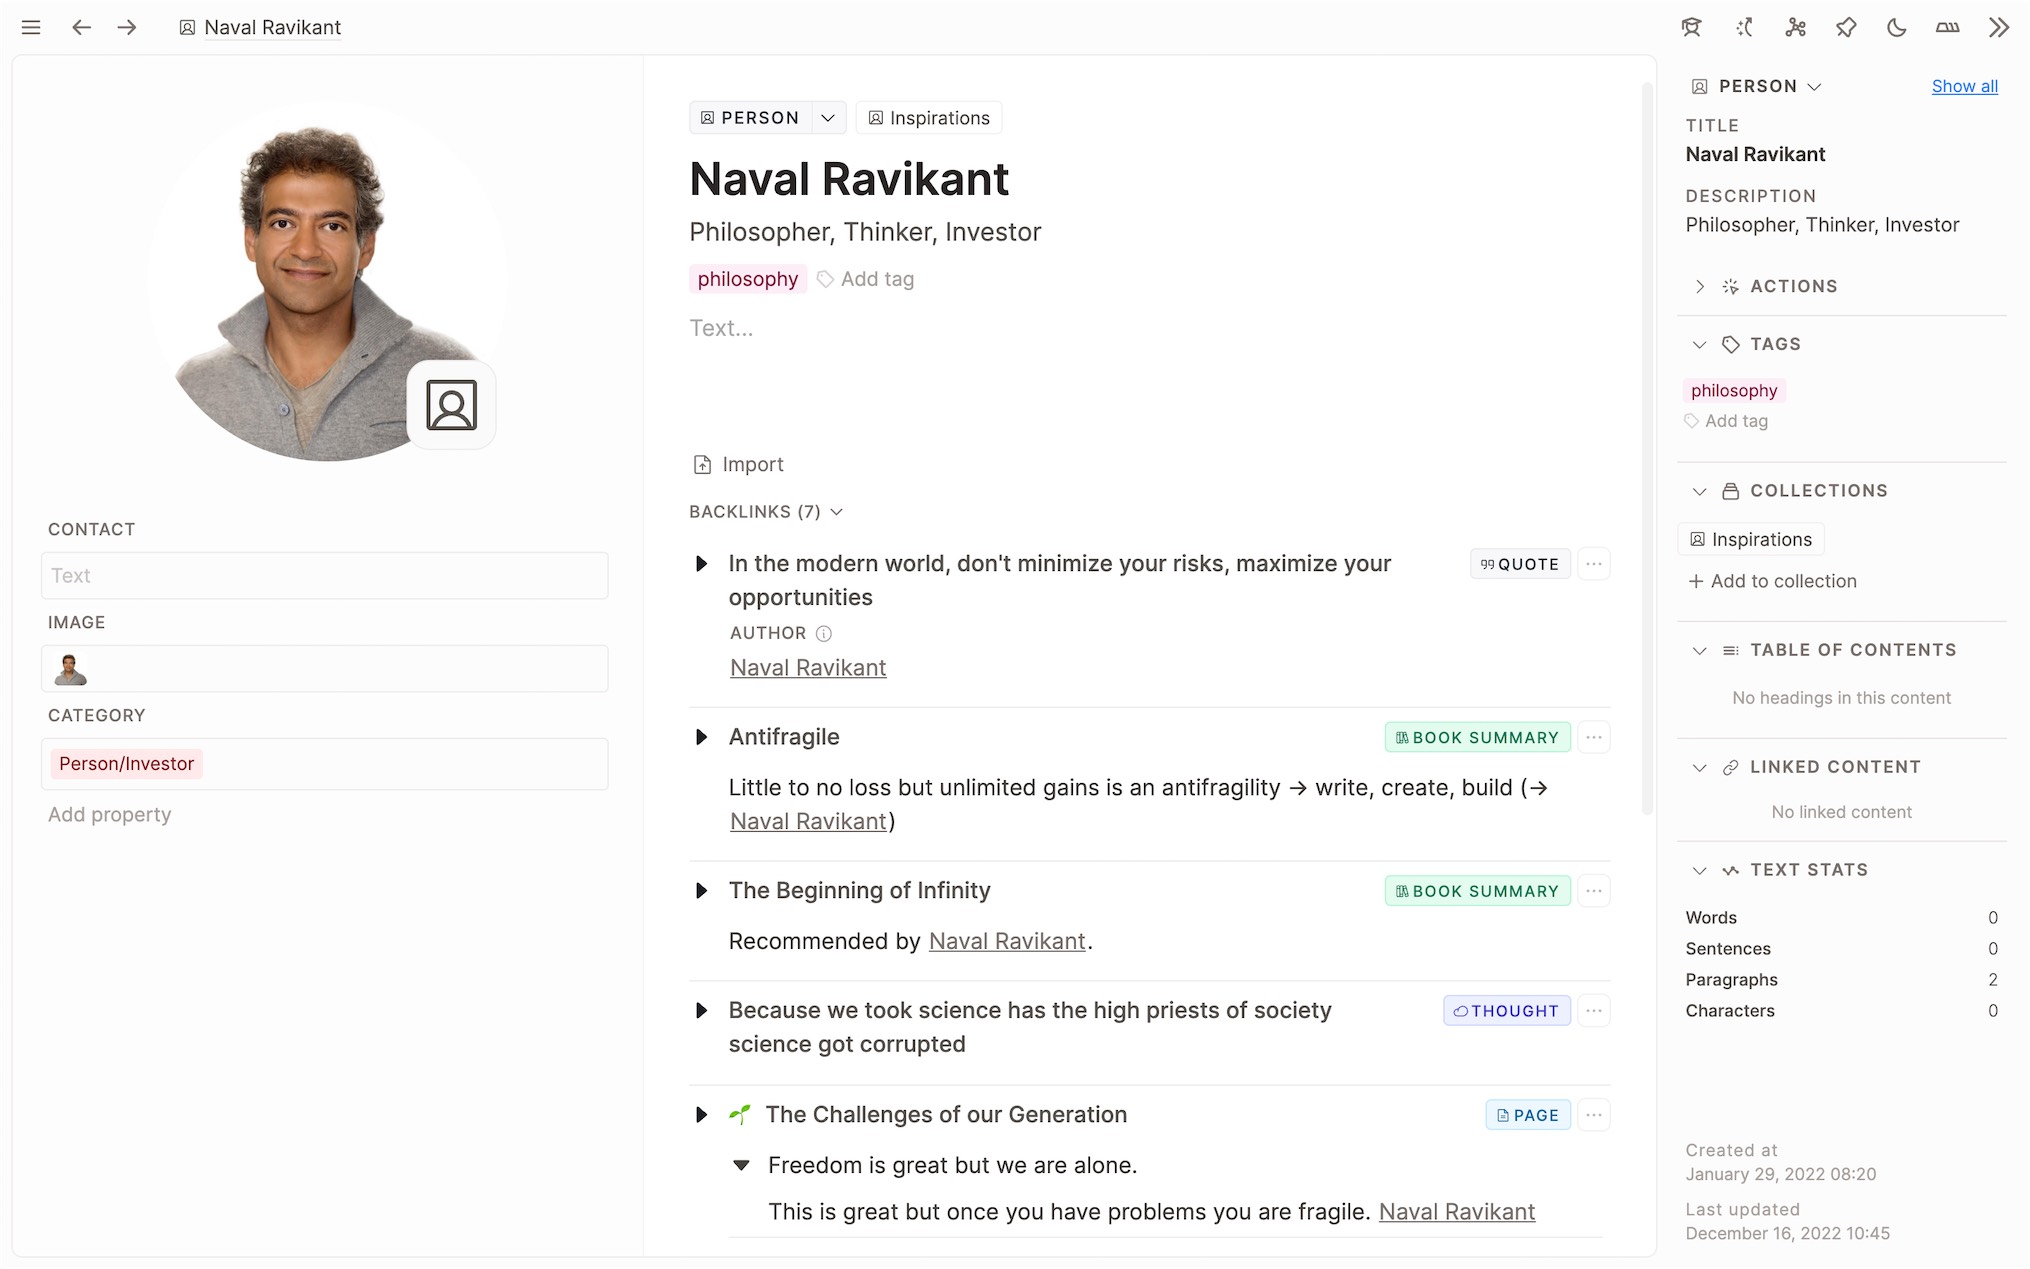Expand the Antifragile backlink triangle
This screenshot has height=1269, width=2030.
tap(701, 737)
